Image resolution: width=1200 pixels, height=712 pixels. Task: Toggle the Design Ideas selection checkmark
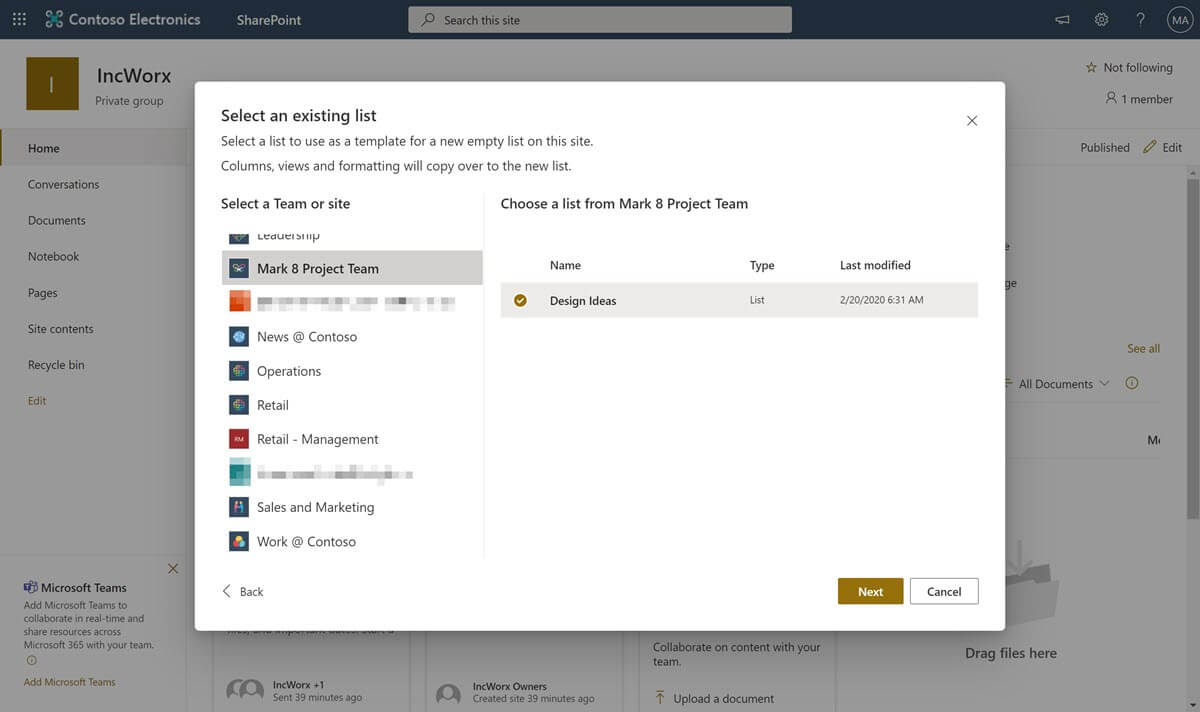[520, 300]
